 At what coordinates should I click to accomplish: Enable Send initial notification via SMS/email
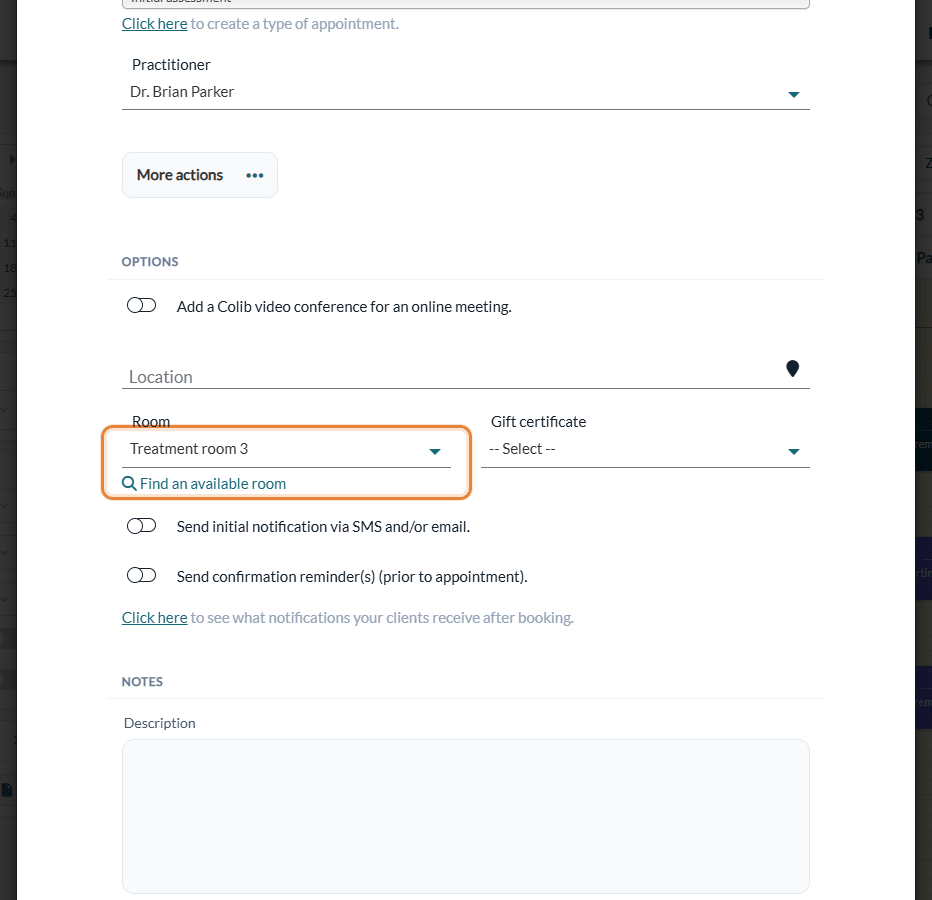tap(141, 526)
